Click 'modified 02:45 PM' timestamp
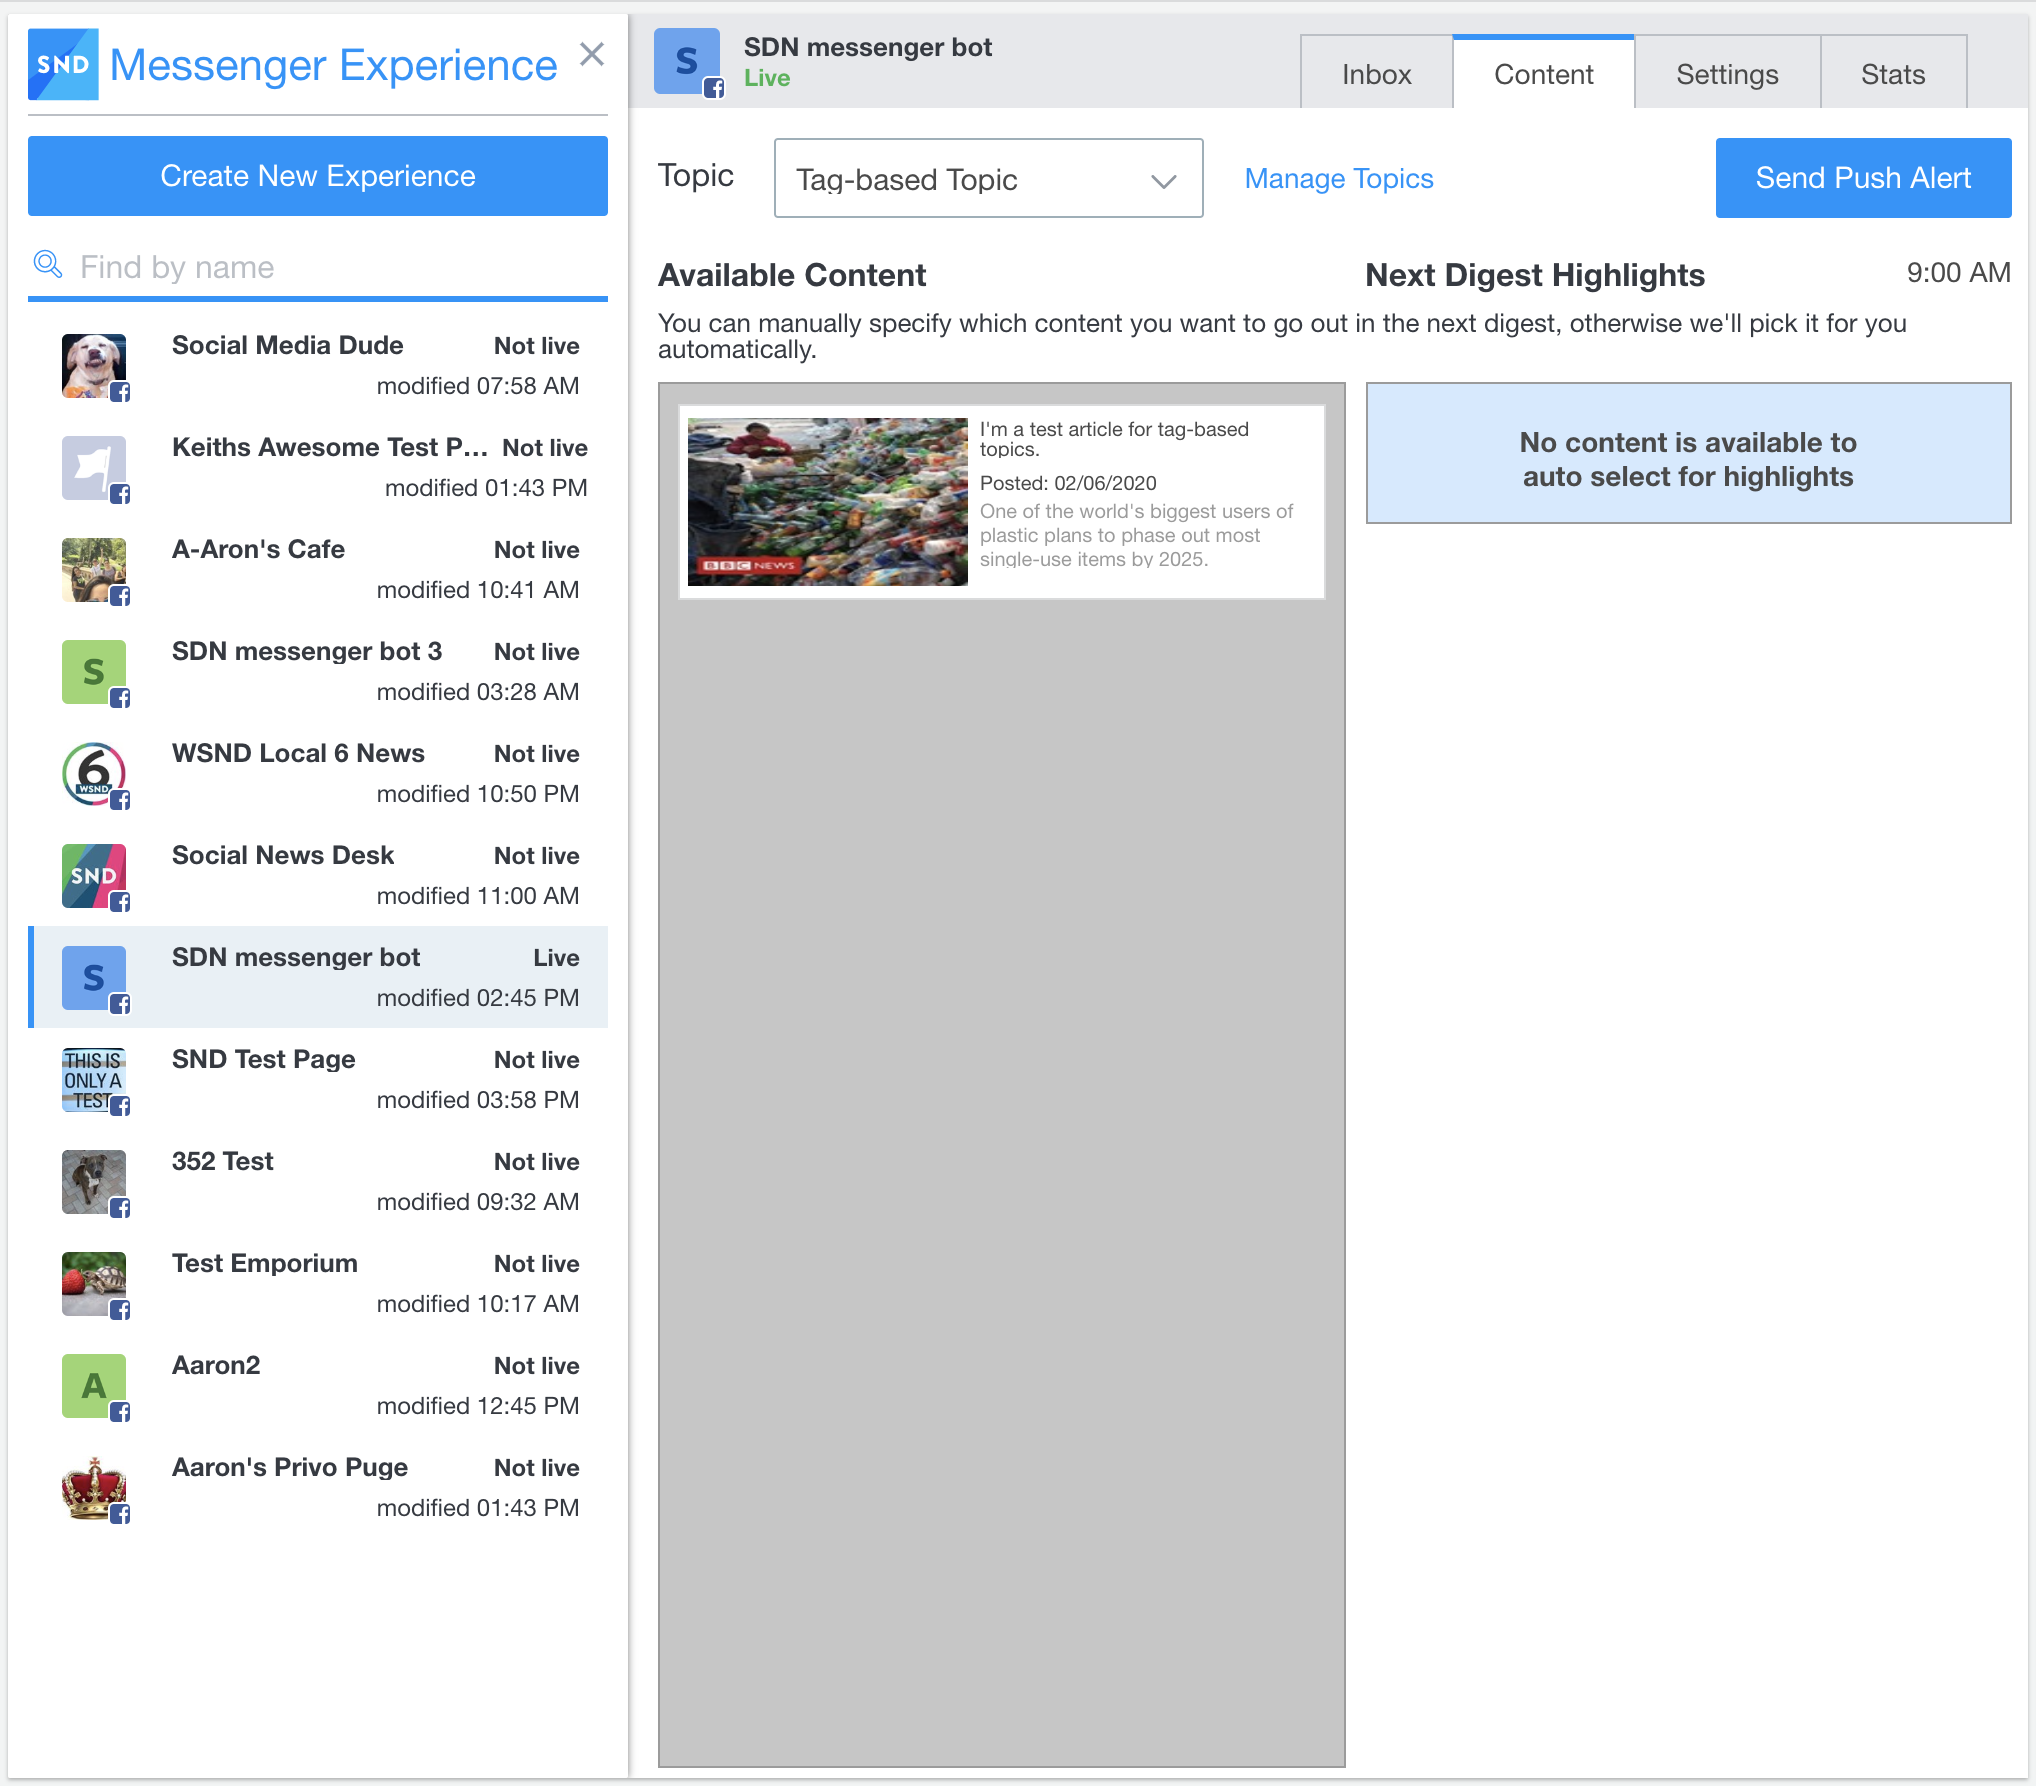 click(x=478, y=998)
